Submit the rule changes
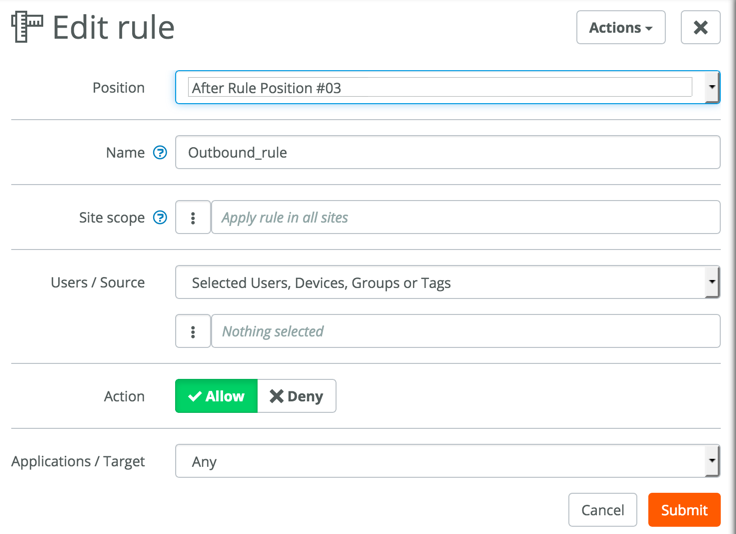Screen dimensions: 736x534 tap(684, 510)
